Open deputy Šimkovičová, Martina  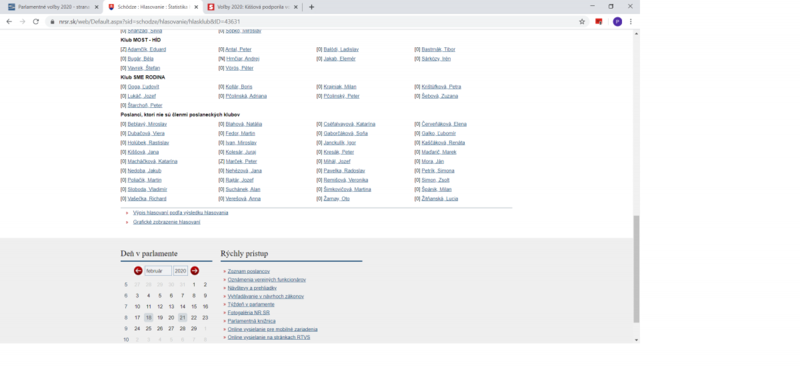(347, 189)
